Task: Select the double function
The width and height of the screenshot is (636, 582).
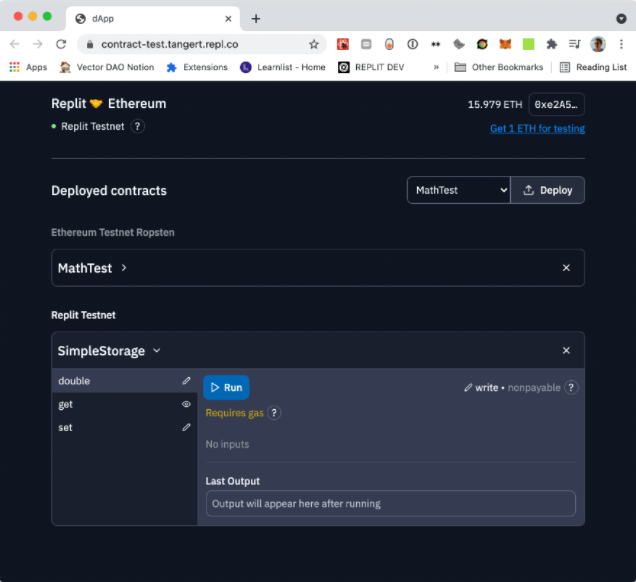Action: [125, 381]
